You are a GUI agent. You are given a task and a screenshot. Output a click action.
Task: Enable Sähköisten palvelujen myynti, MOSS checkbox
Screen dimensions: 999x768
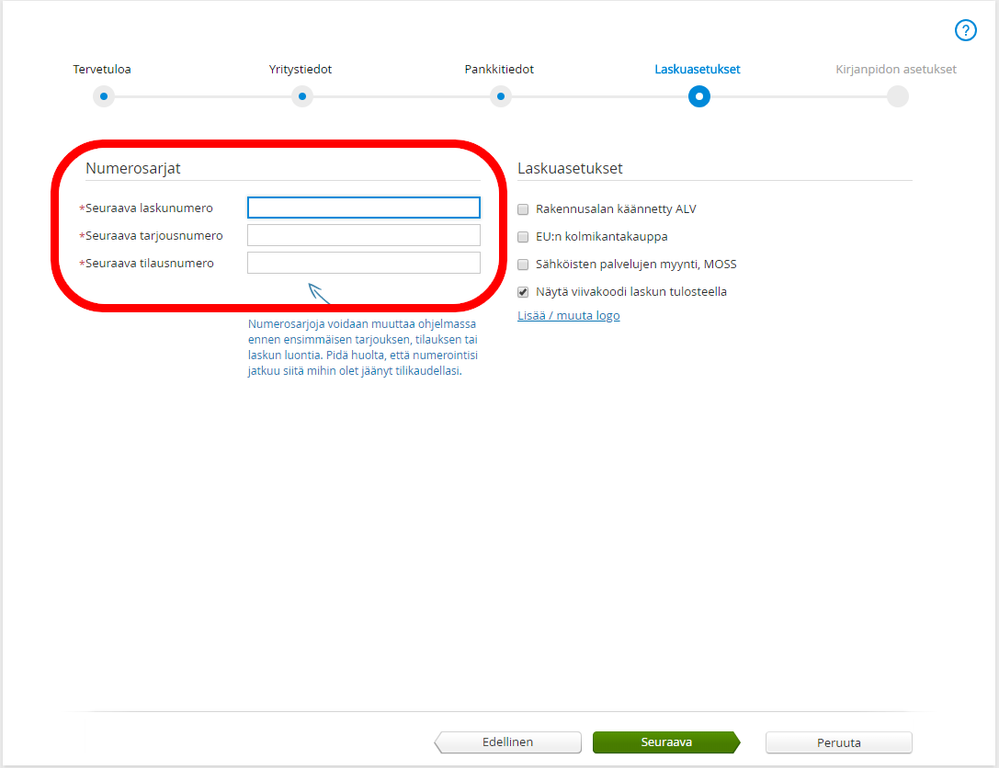tap(523, 264)
